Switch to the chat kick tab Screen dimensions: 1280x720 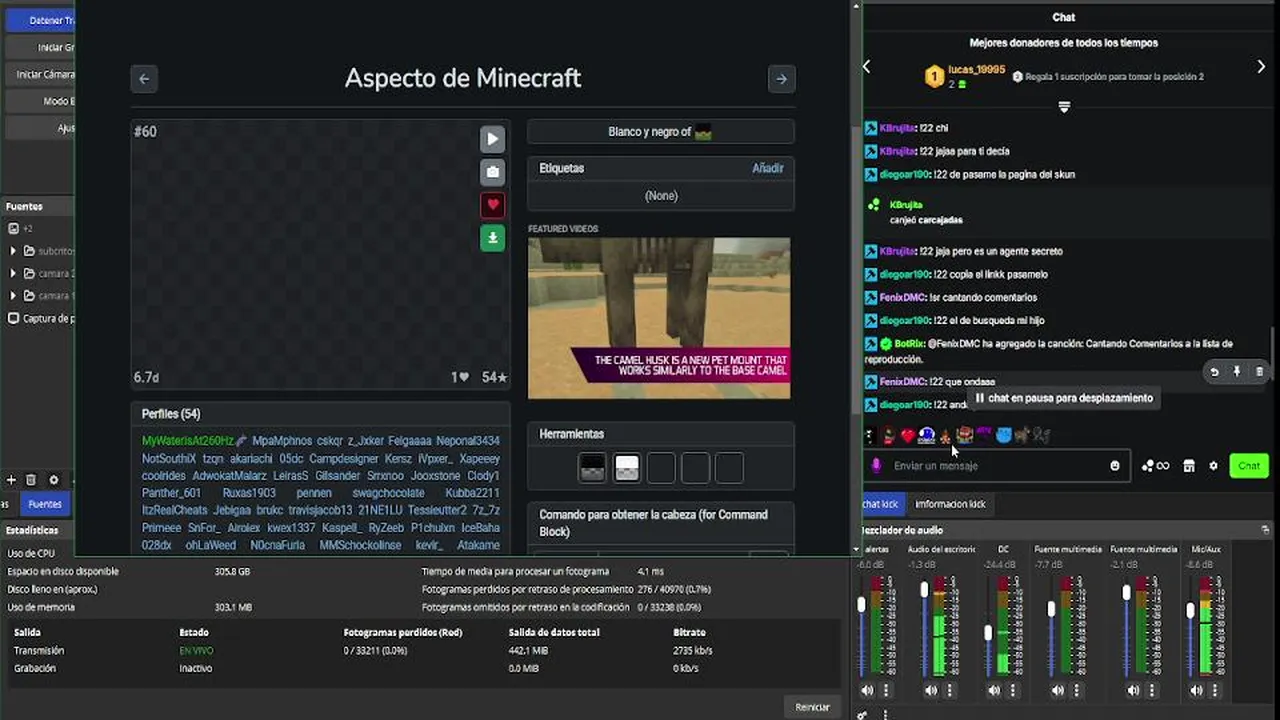[881, 504]
